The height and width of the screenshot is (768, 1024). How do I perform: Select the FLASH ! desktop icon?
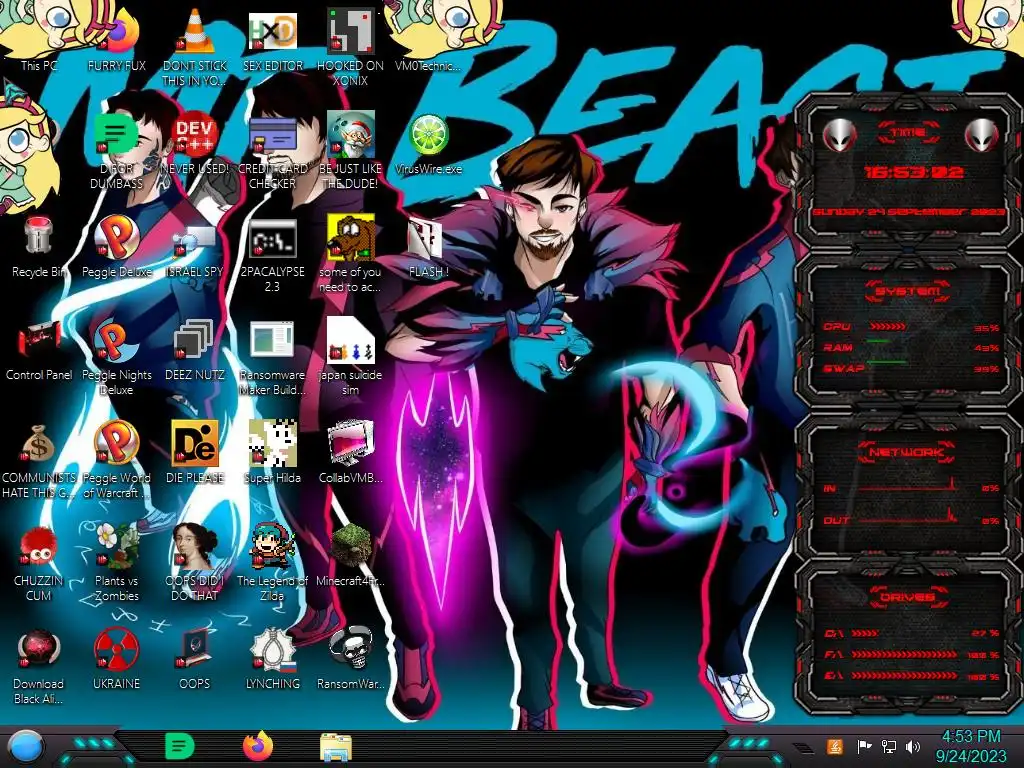[428, 246]
